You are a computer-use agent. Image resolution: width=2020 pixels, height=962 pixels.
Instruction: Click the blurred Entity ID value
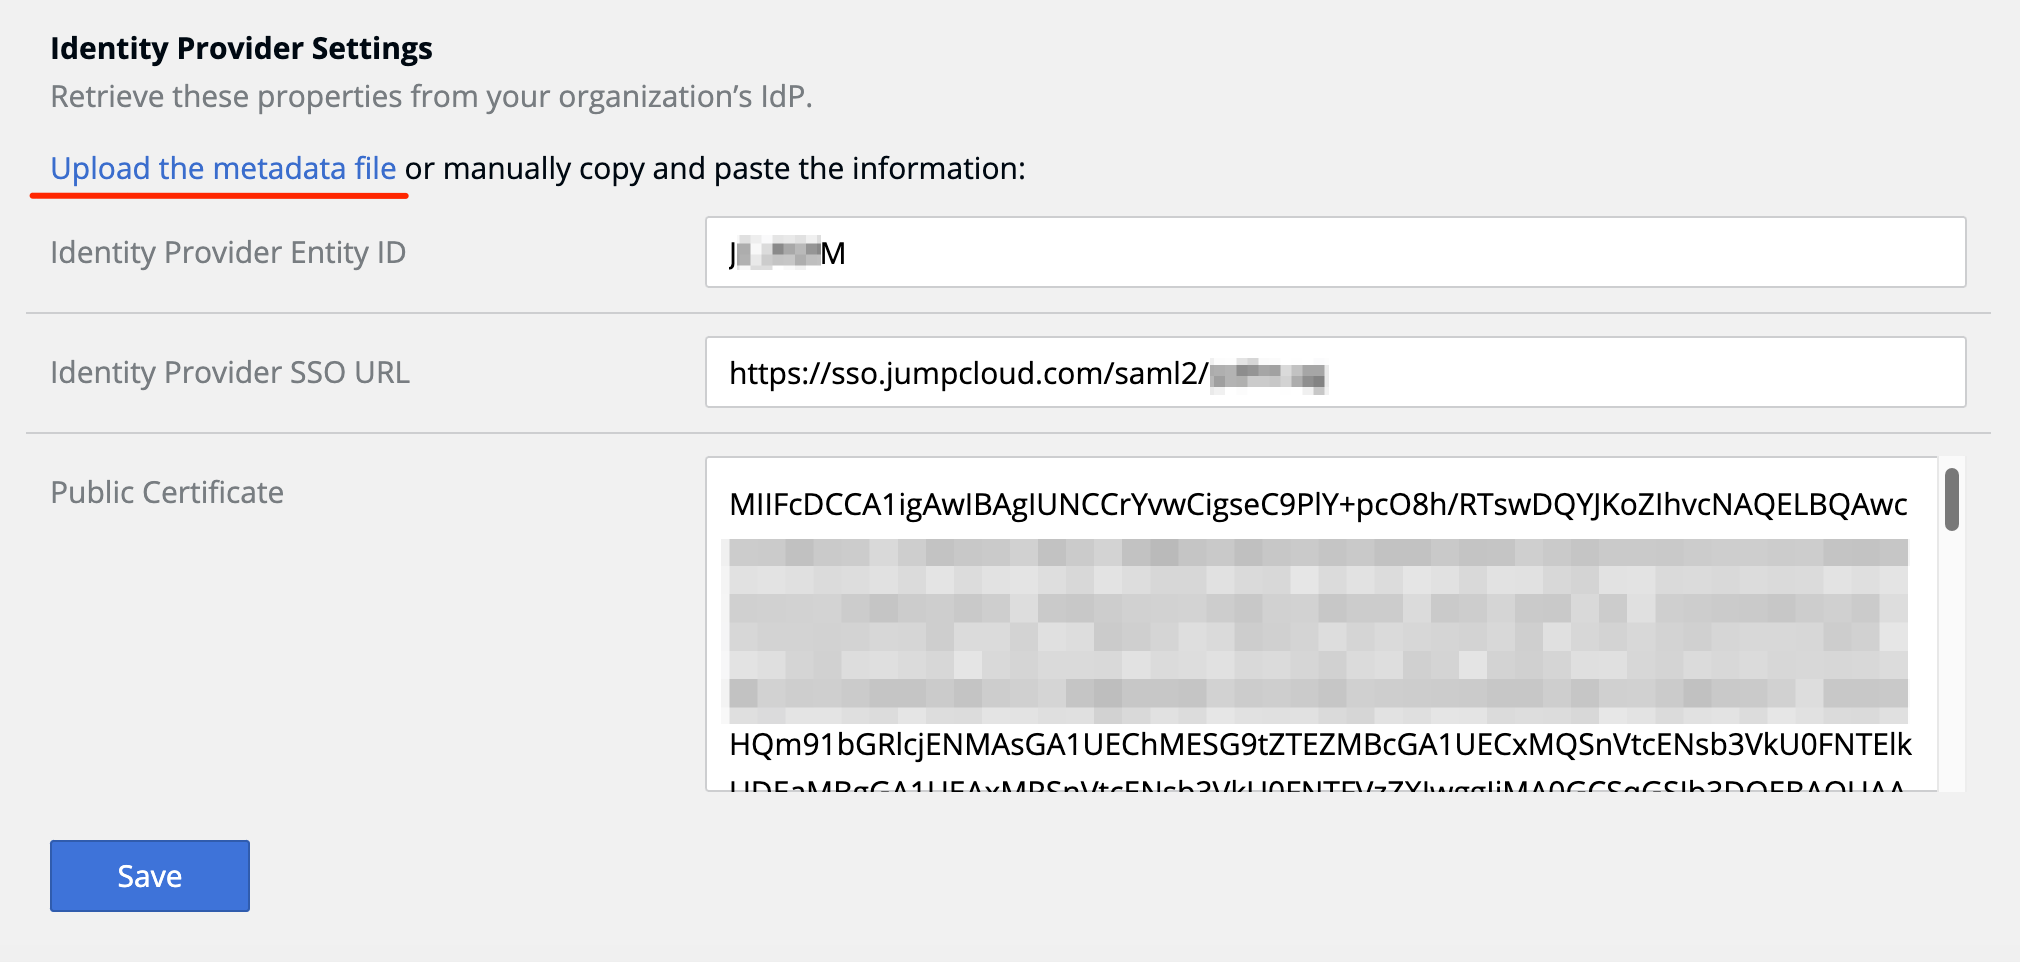[x=787, y=253]
